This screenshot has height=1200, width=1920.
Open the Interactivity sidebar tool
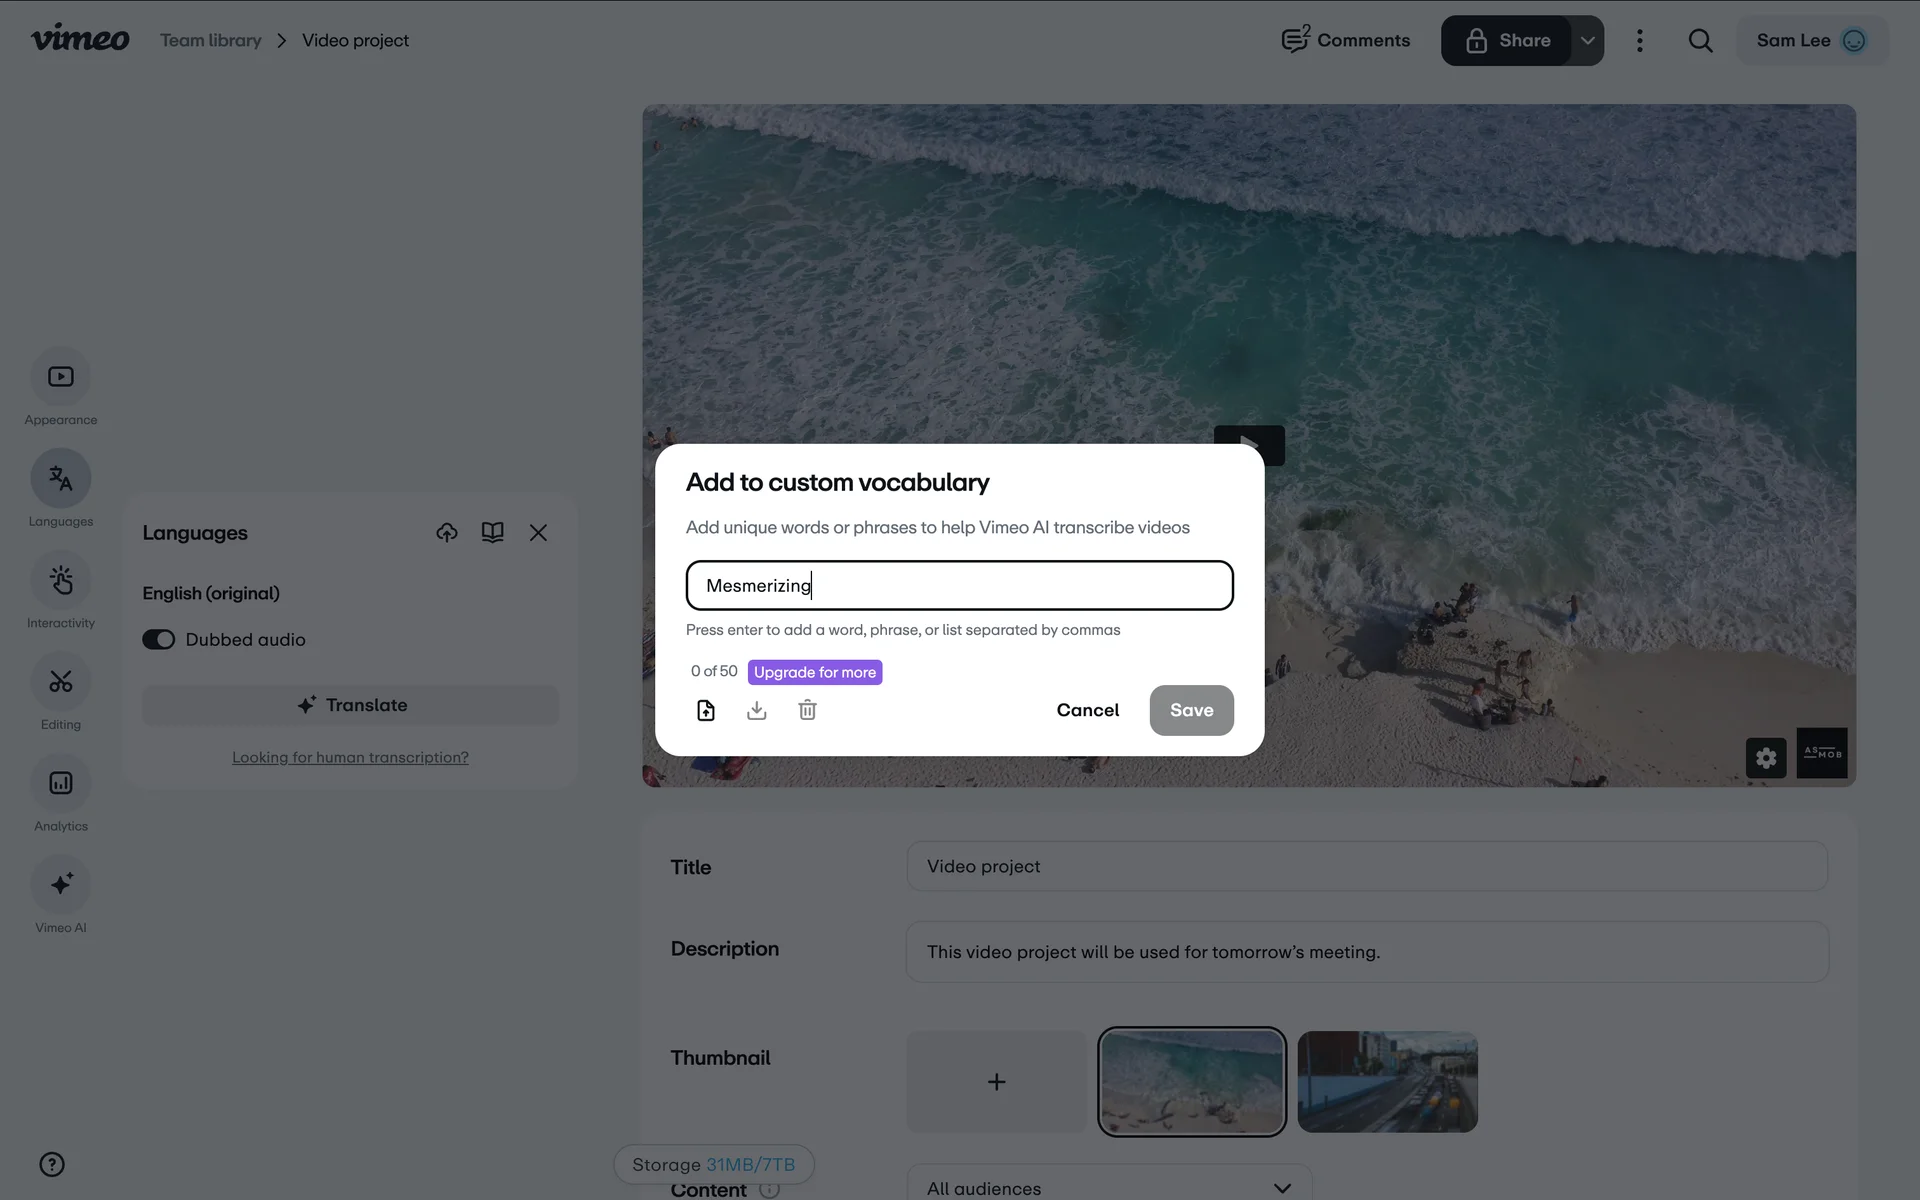[x=61, y=581]
